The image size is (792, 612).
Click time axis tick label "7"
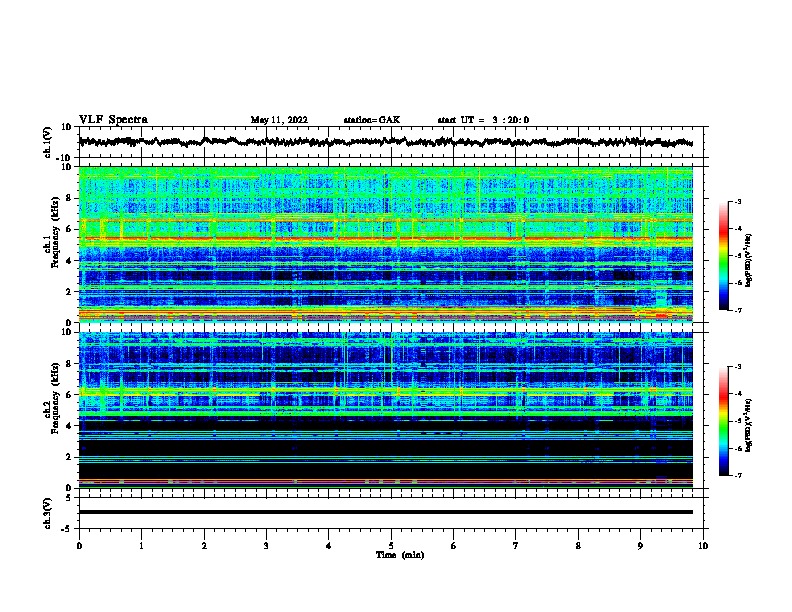pyautogui.click(x=516, y=545)
